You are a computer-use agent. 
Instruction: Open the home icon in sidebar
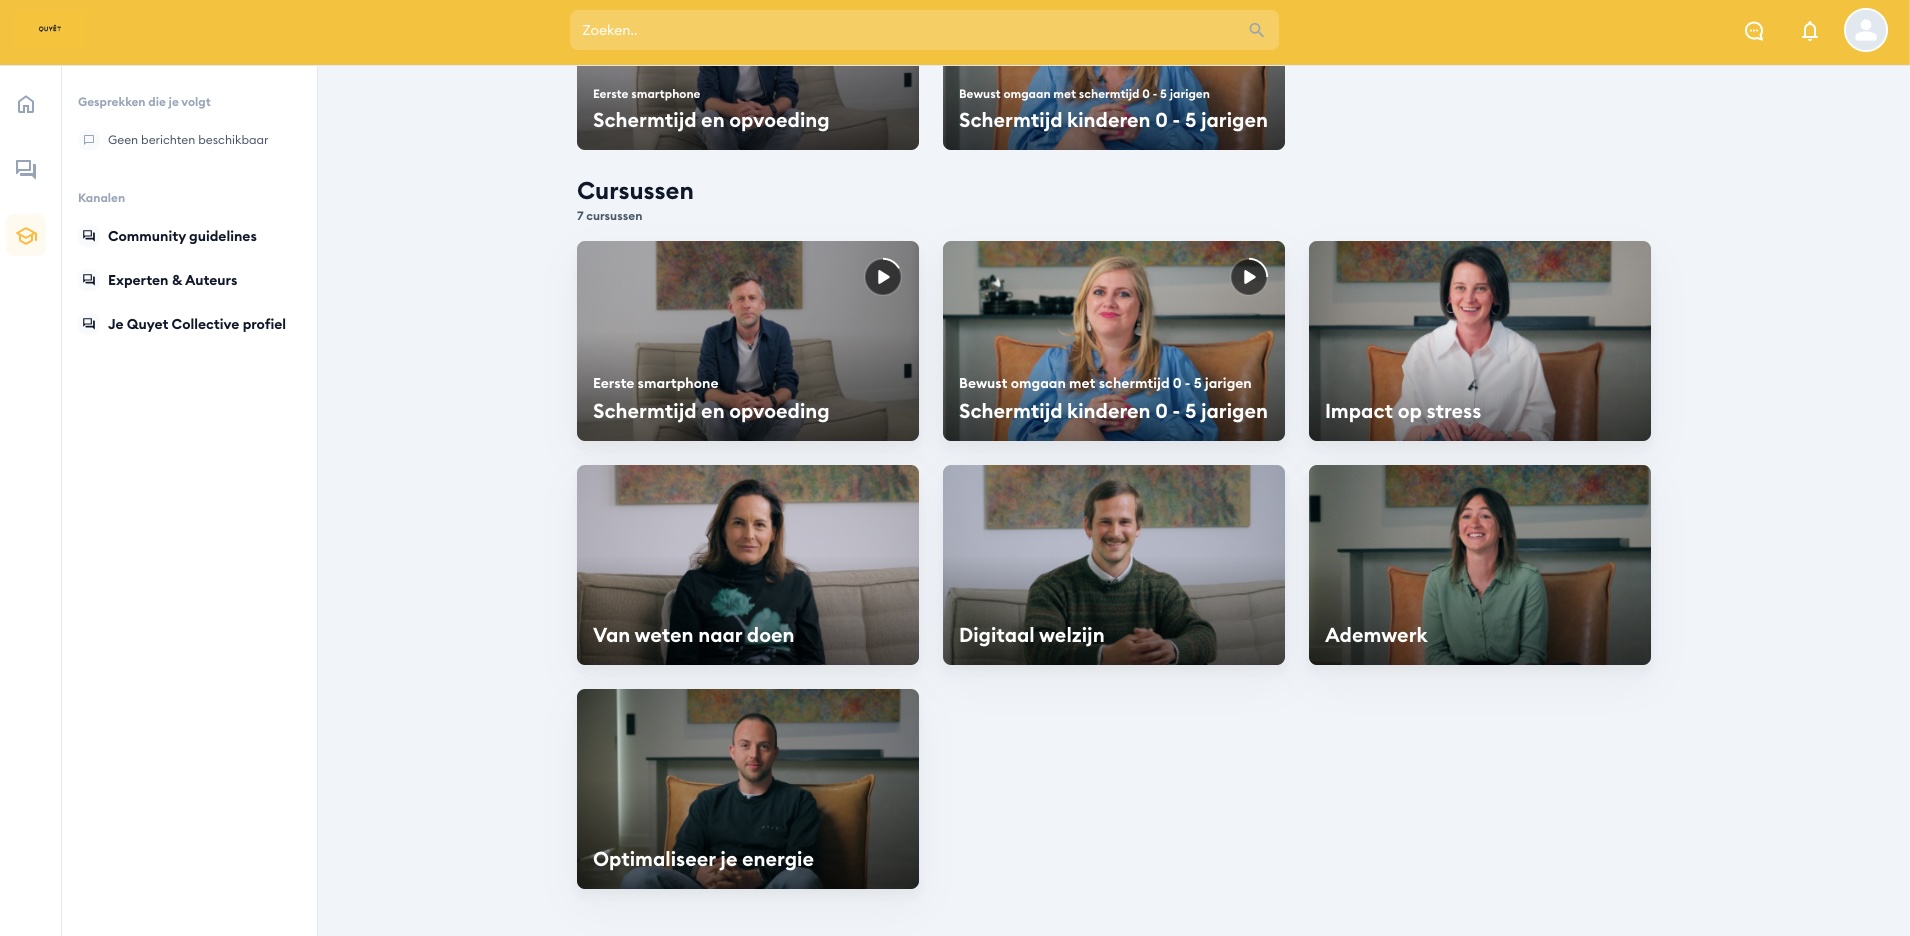pos(26,104)
